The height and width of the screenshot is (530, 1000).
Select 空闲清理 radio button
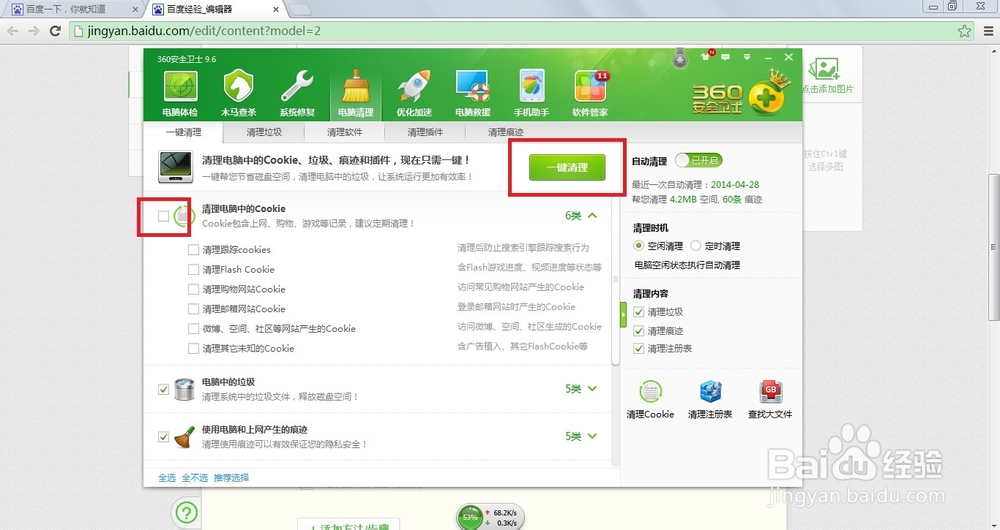pyautogui.click(x=638, y=246)
